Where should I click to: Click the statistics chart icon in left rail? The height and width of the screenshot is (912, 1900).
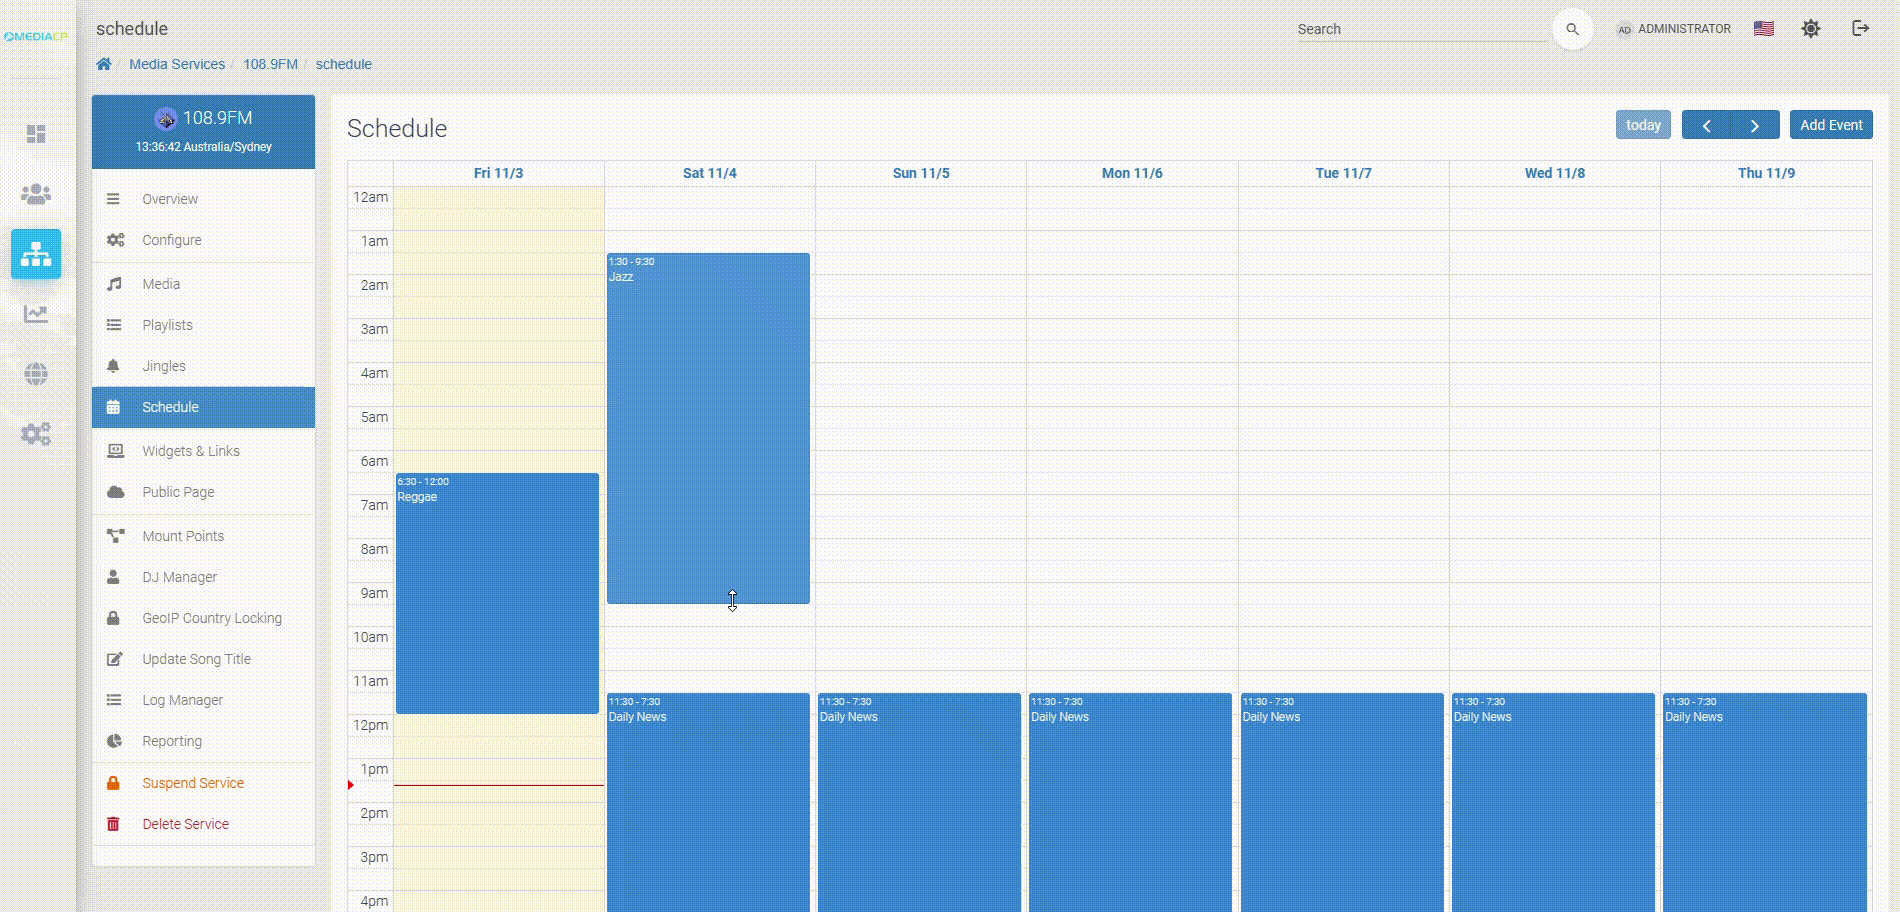[36, 314]
